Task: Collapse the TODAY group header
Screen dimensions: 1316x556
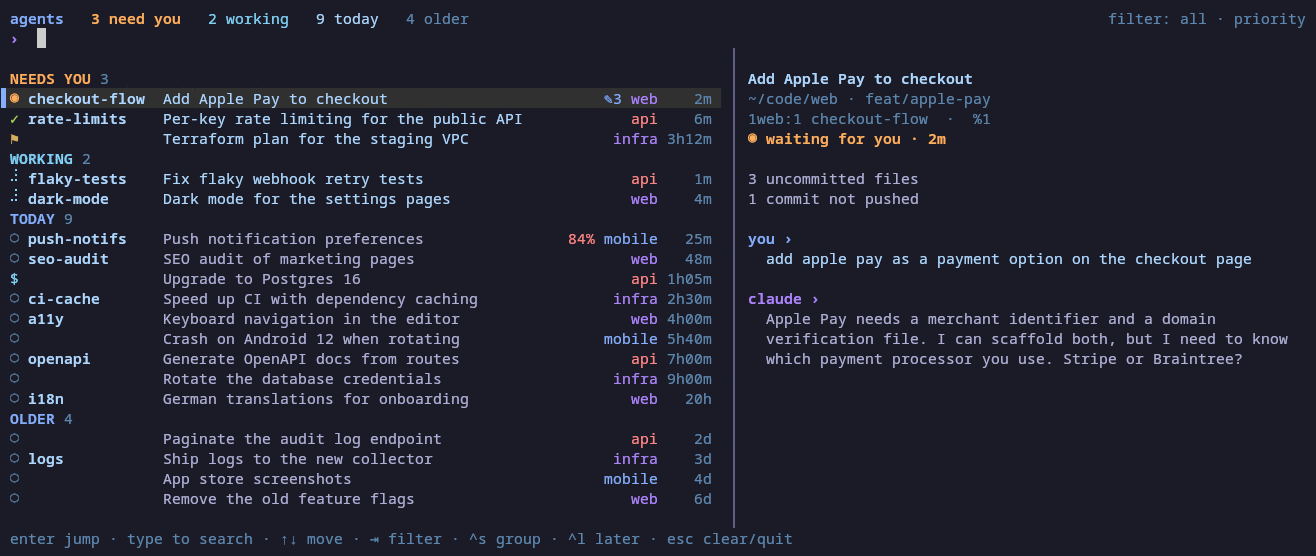Action: [41, 219]
